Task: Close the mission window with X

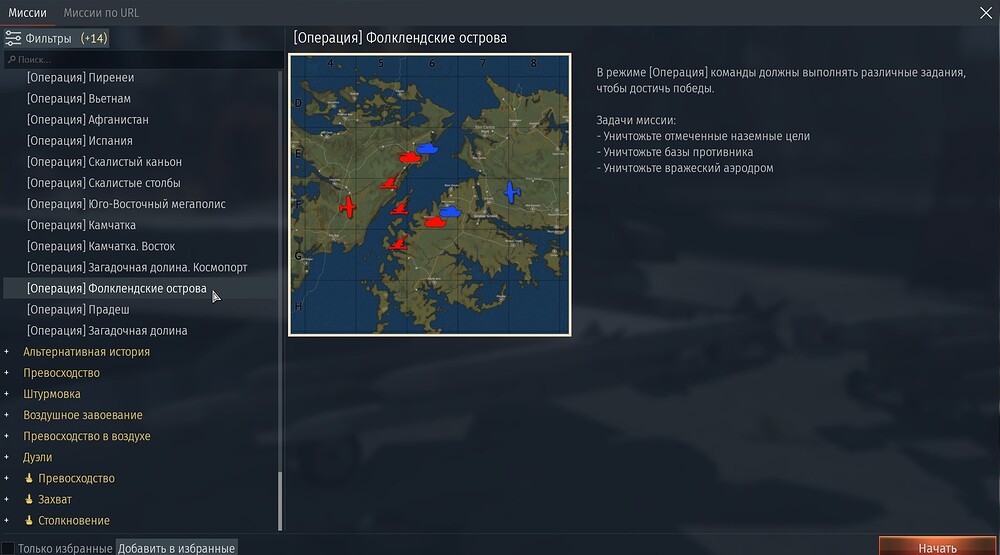Action: tap(985, 12)
